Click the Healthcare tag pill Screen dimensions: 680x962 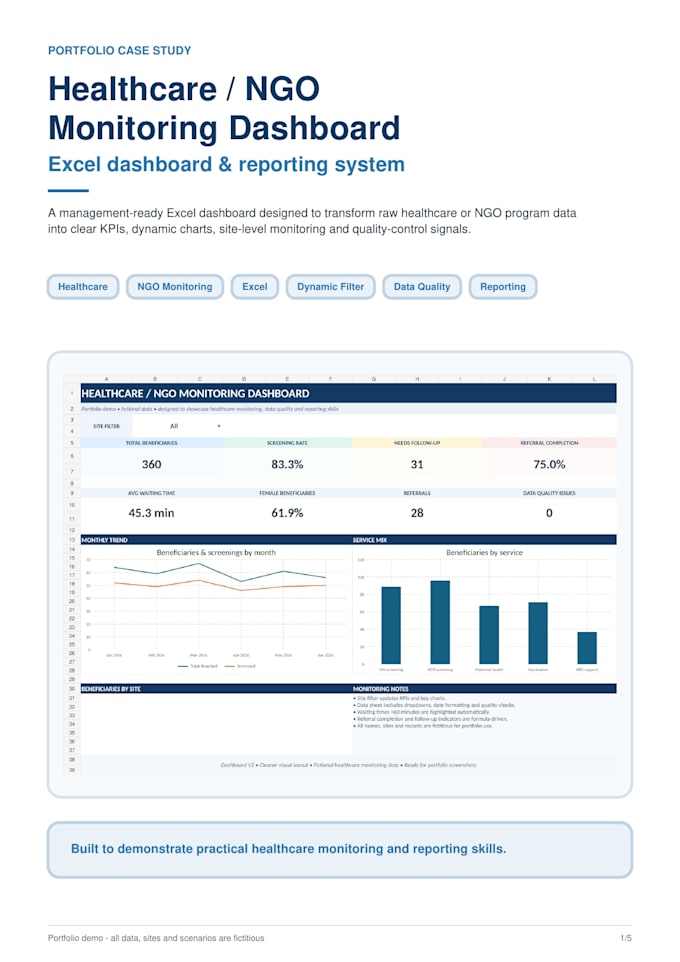[83, 287]
